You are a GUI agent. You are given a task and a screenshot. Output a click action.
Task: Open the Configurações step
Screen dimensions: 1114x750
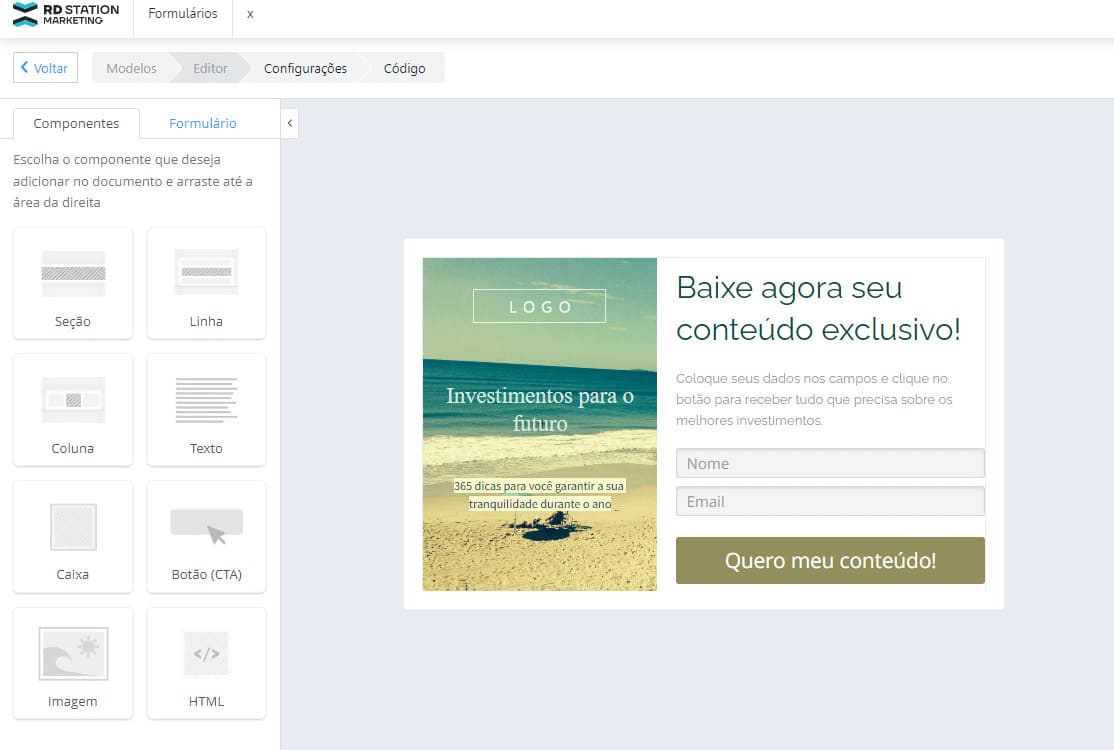304,68
